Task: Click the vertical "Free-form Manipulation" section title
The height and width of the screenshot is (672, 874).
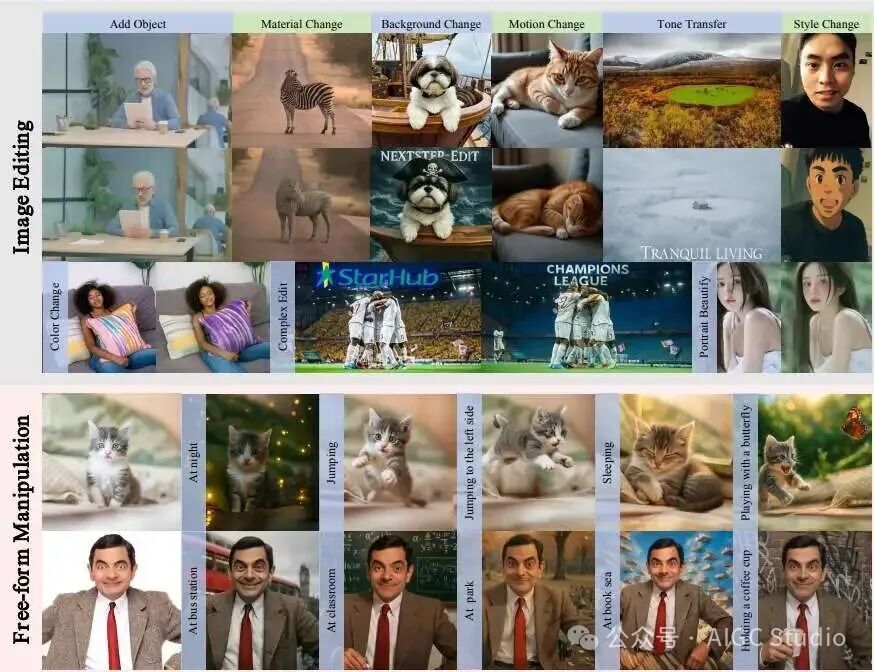Action: [22, 529]
